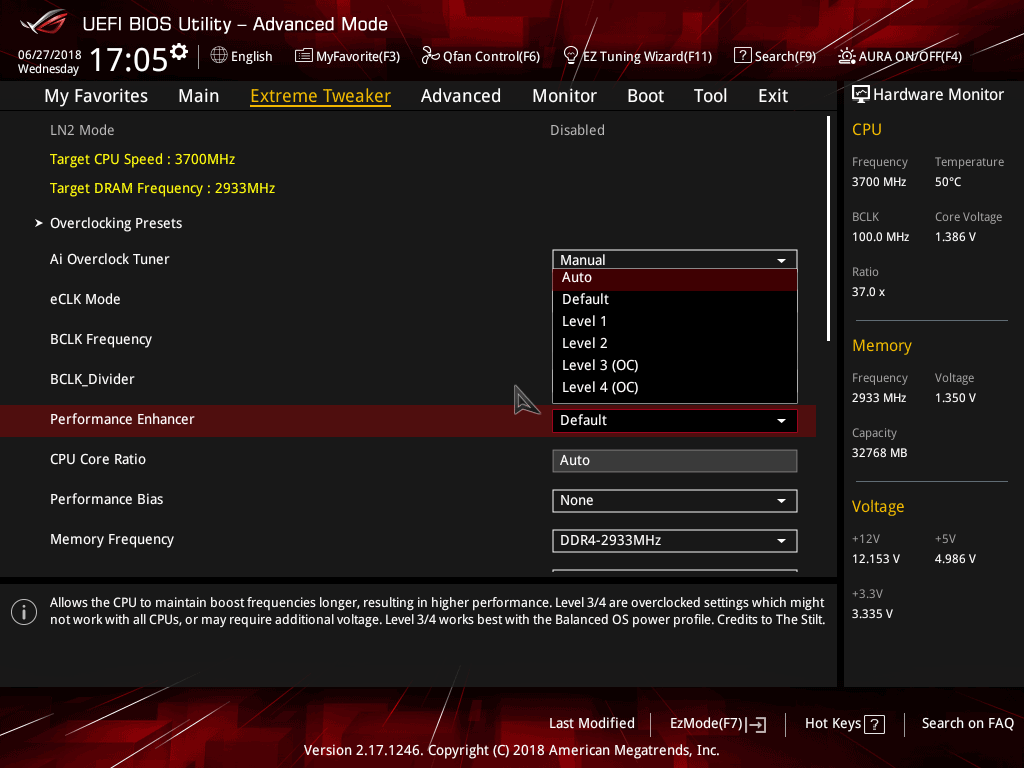The width and height of the screenshot is (1024, 768).
Task: Select the eCLK Mode setting
Action: [86, 299]
